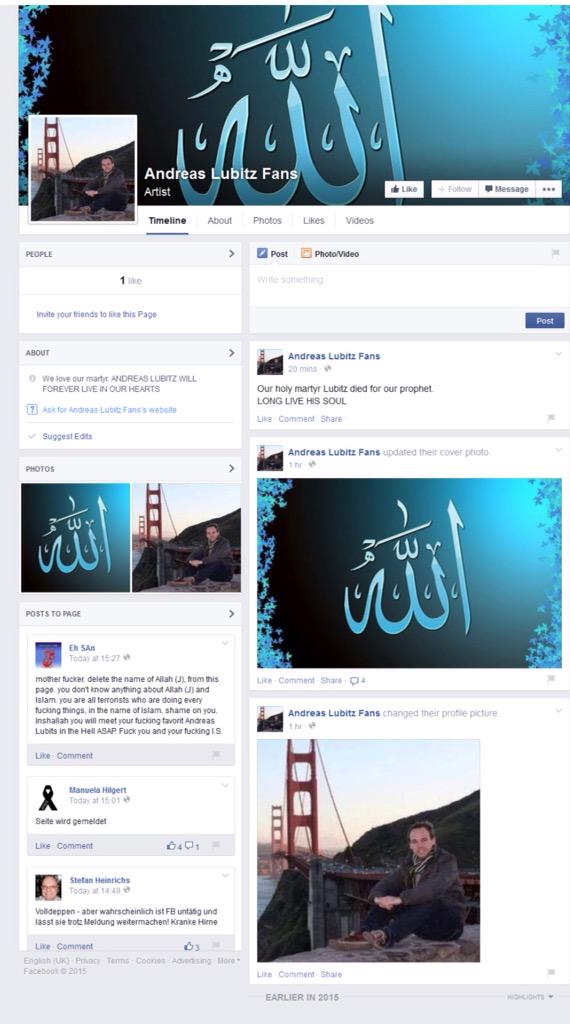Open dropdown arrow on the 20 mins post
This screenshot has width=570, height=1024.
tap(558, 354)
